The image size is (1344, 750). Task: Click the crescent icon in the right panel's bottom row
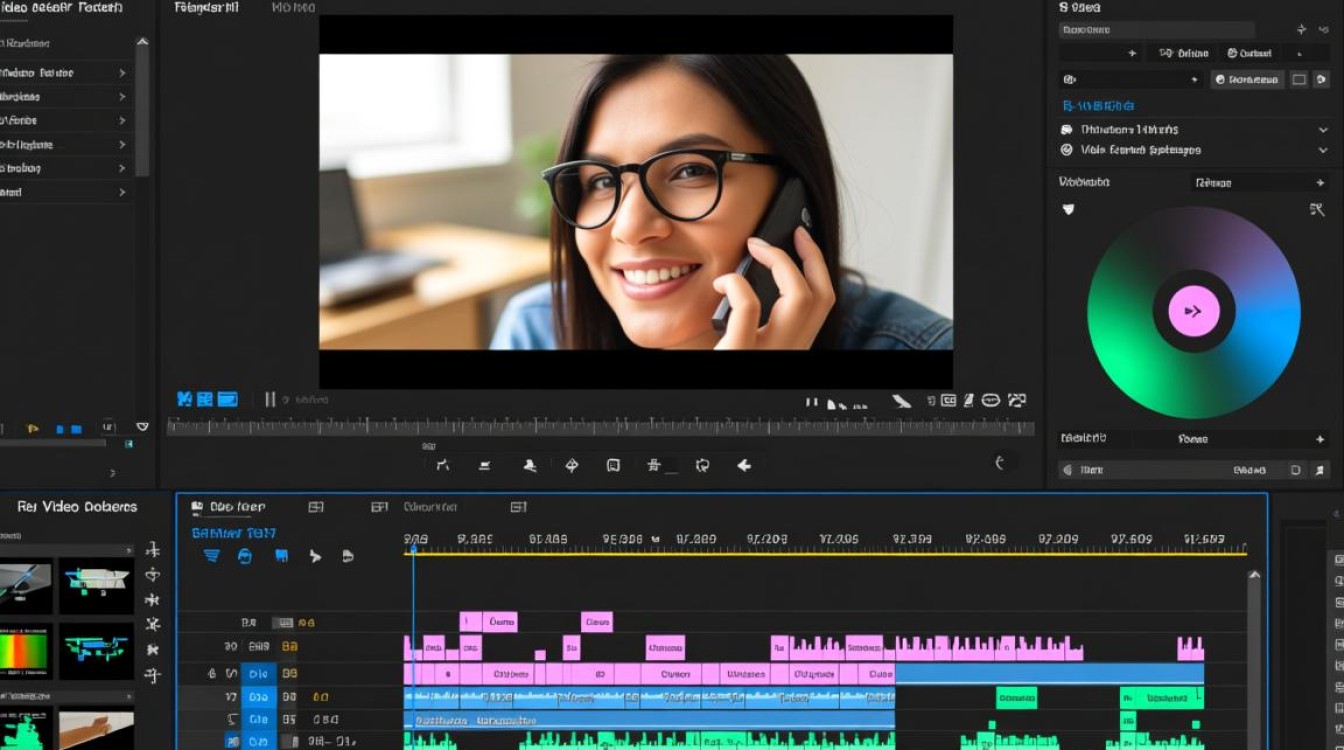pyautogui.click(x=1068, y=470)
